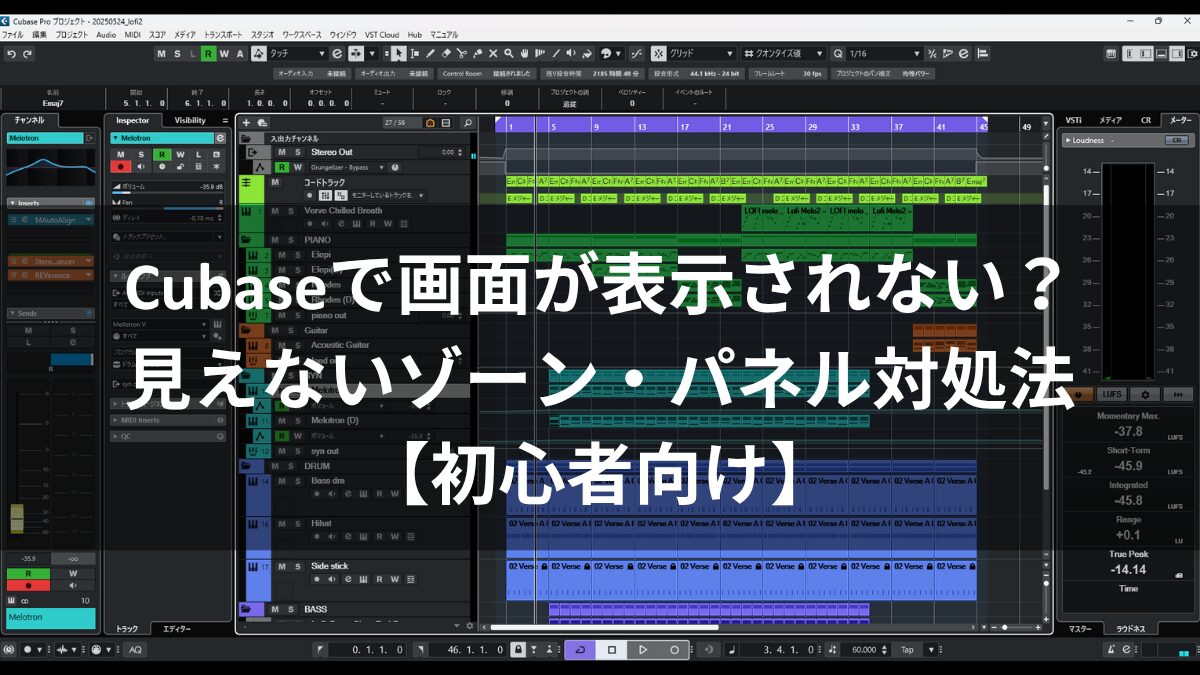This screenshot has width=1200, height=675.
Task: Toggle global Write automation W button
Action: point(223,53)
